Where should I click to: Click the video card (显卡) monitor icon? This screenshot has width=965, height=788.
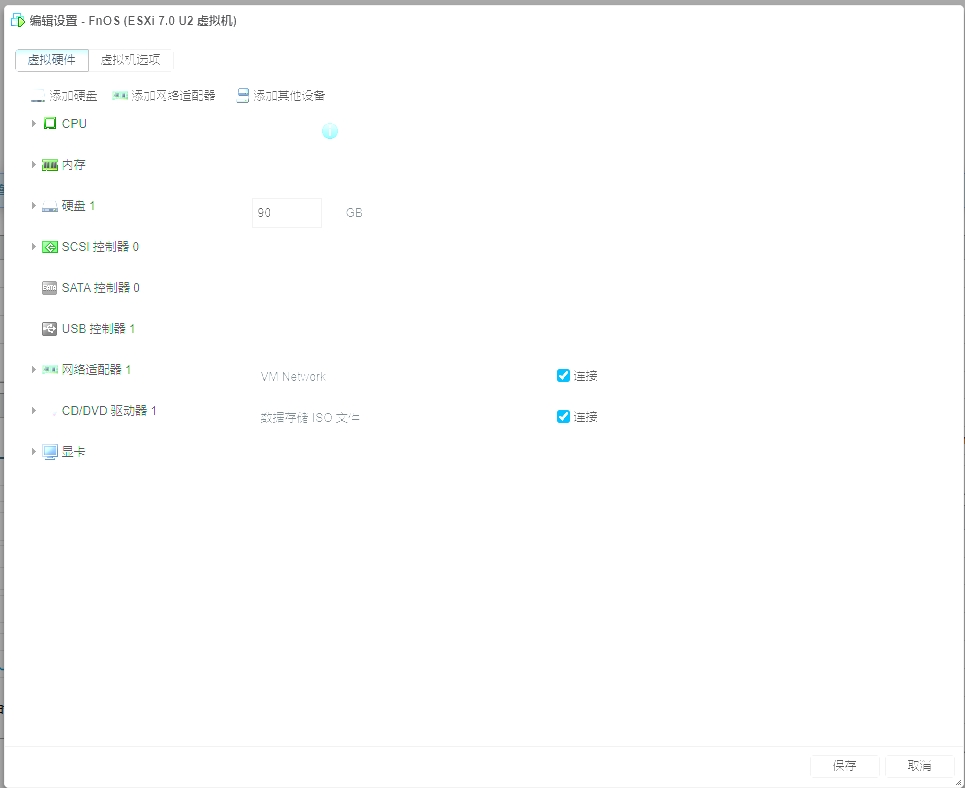pyautogui.click(x=50, y=452)
